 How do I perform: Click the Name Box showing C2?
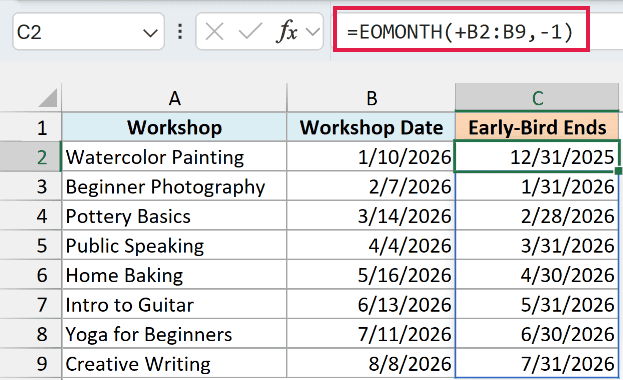pos(88,31)
